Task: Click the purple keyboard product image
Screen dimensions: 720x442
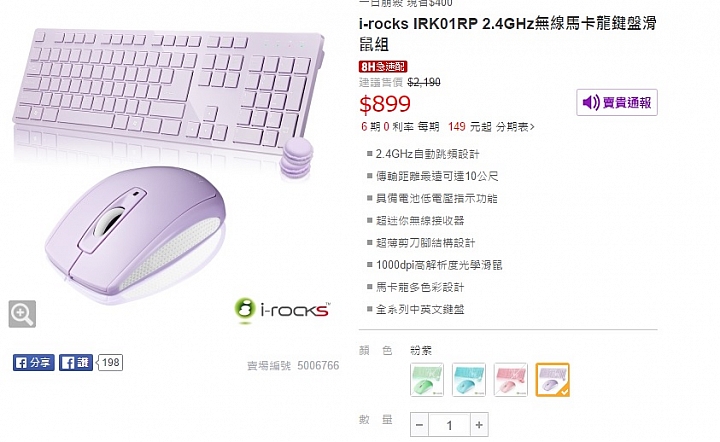Action: pos(169,88)
